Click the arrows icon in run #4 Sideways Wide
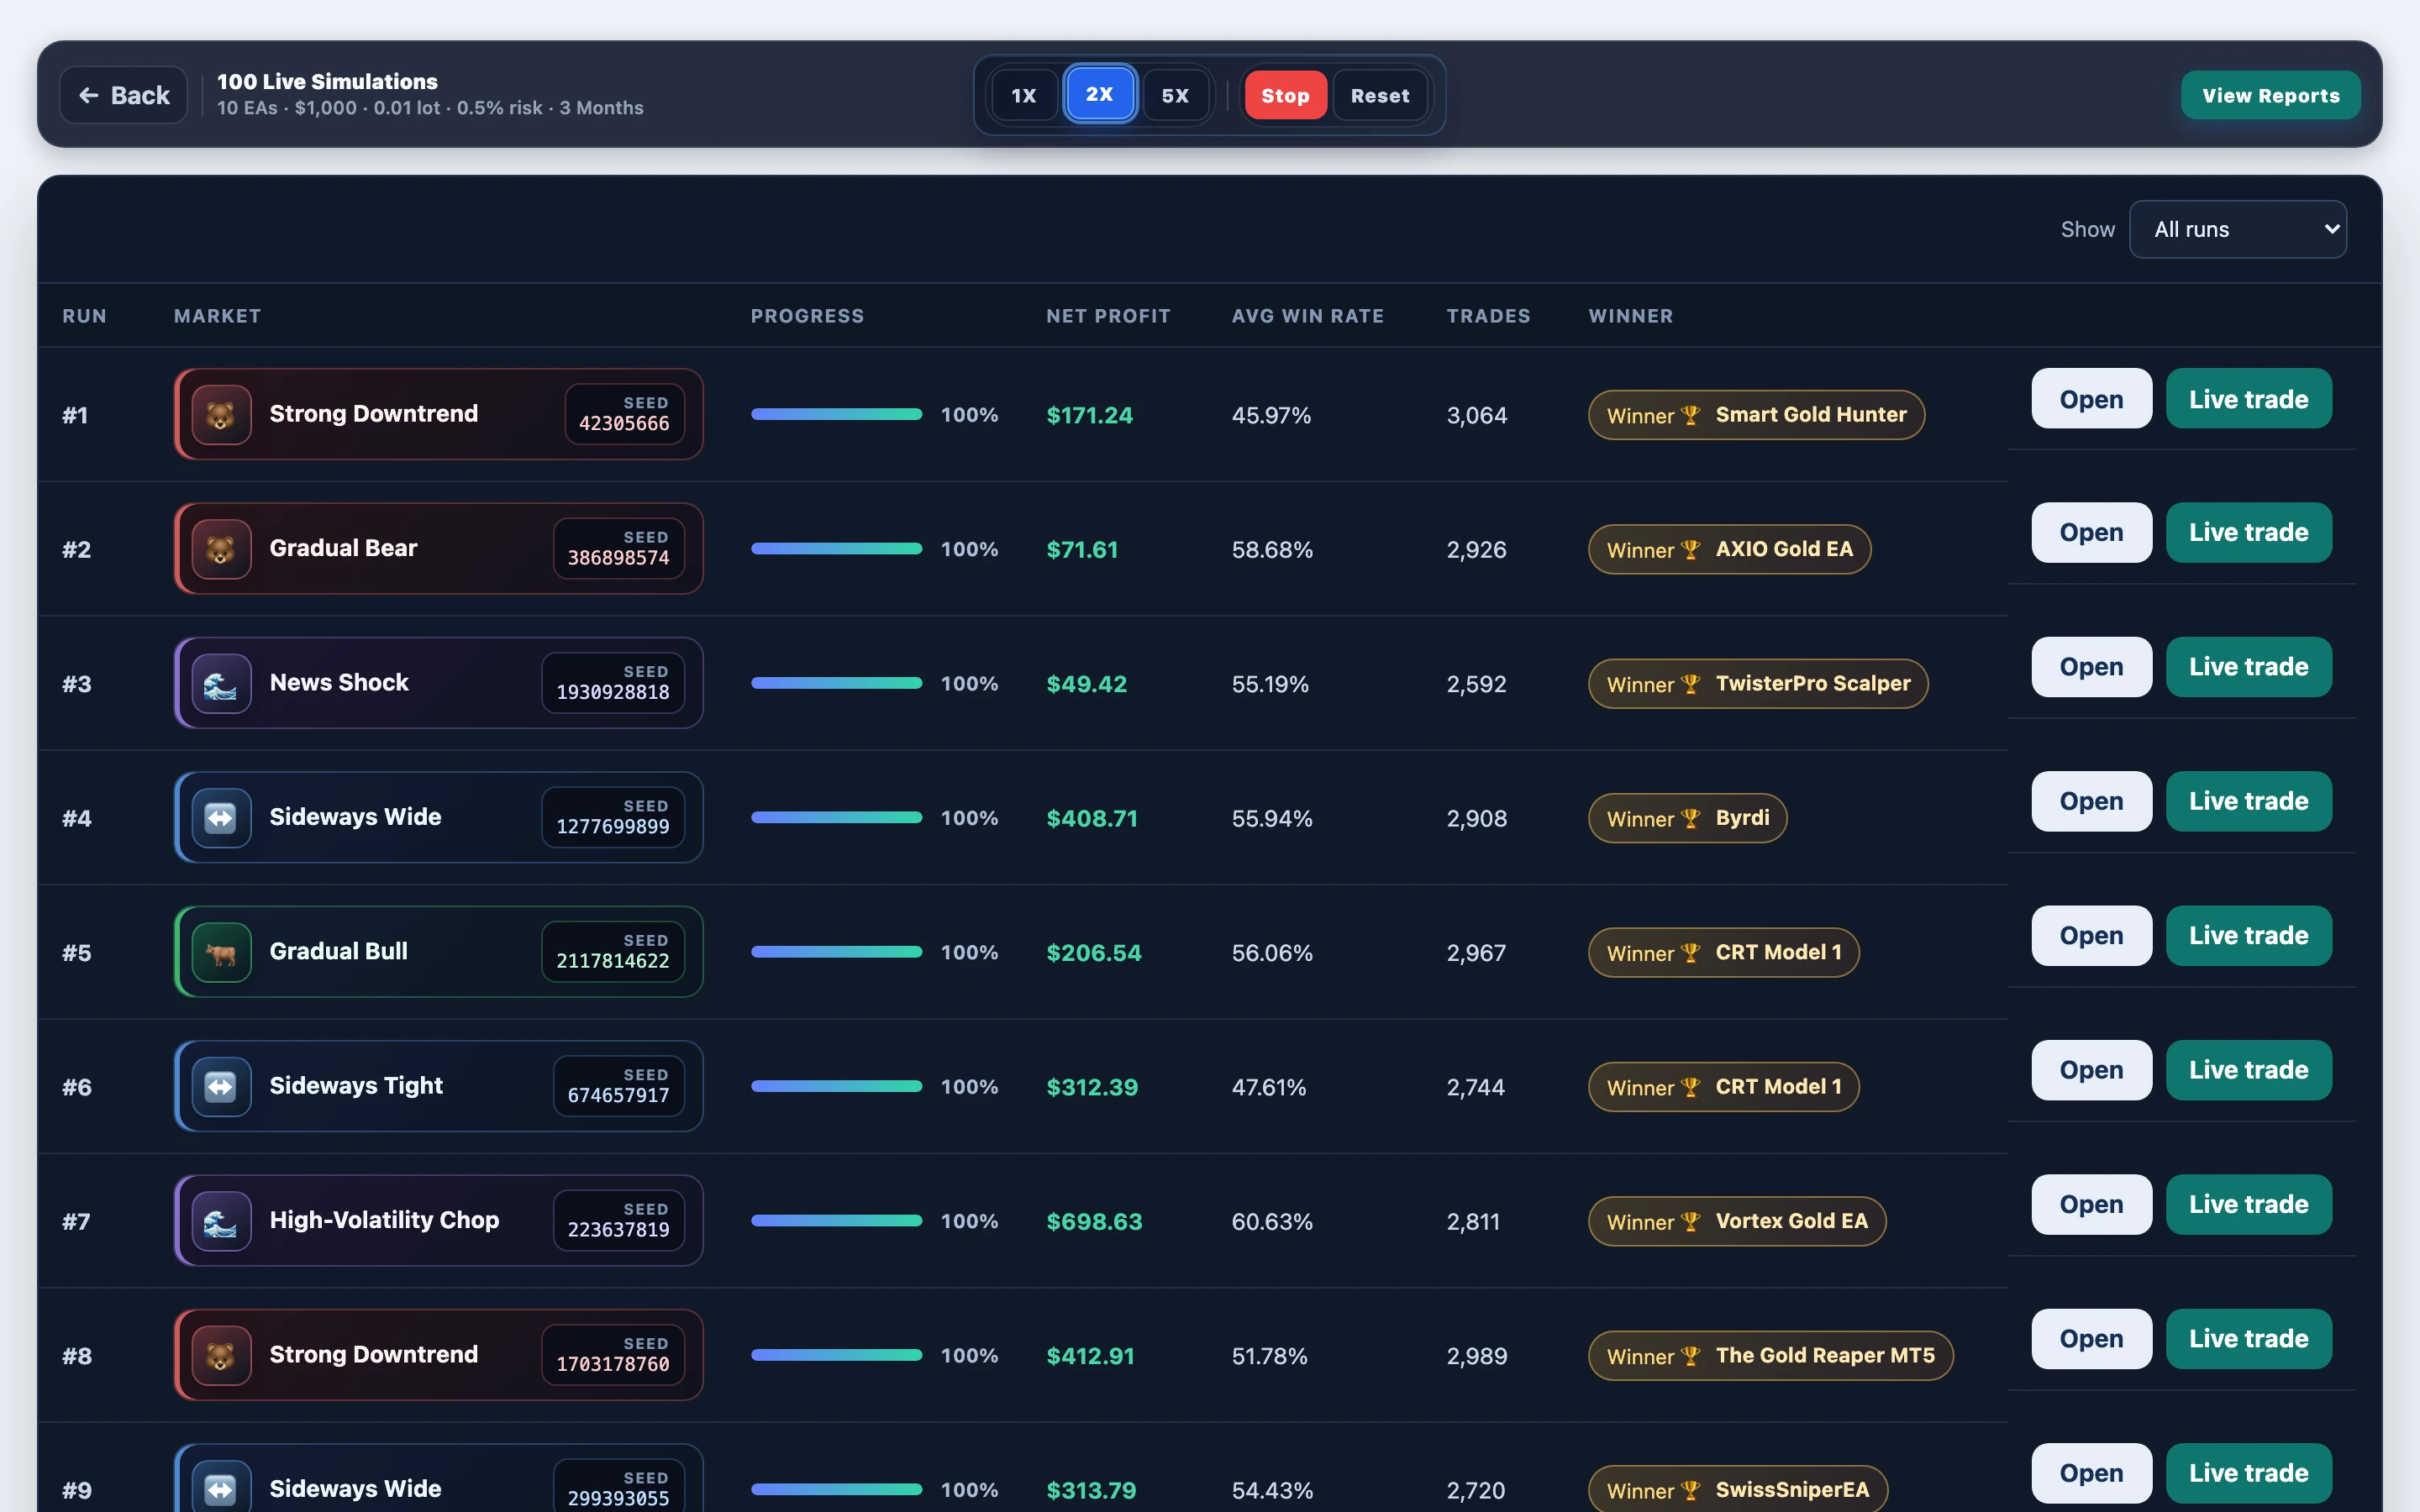The image size is (2420, 1512). pyautogui.click(x=221, y=818)
